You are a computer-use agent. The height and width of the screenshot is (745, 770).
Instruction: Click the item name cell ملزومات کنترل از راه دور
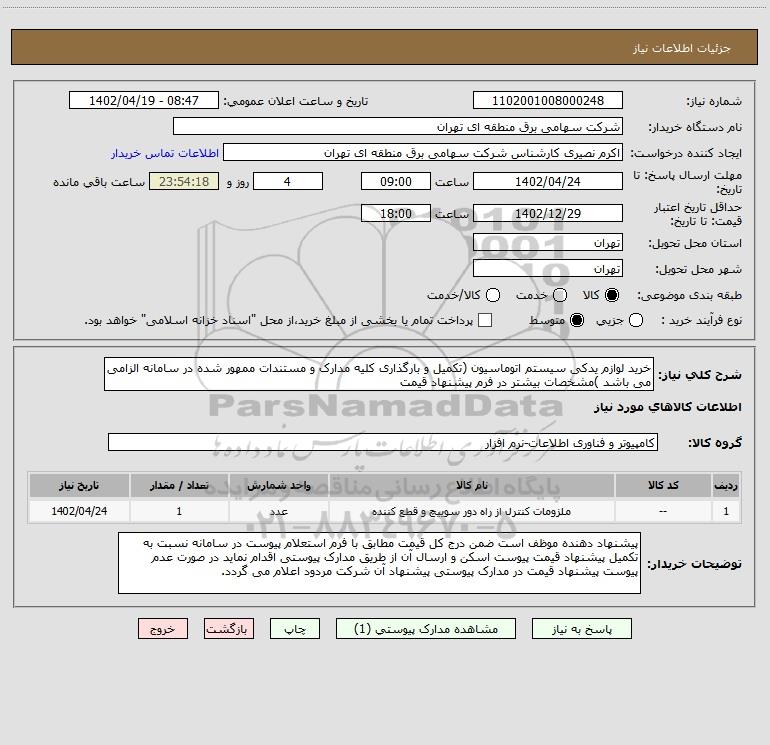click(x=471, y=511)
